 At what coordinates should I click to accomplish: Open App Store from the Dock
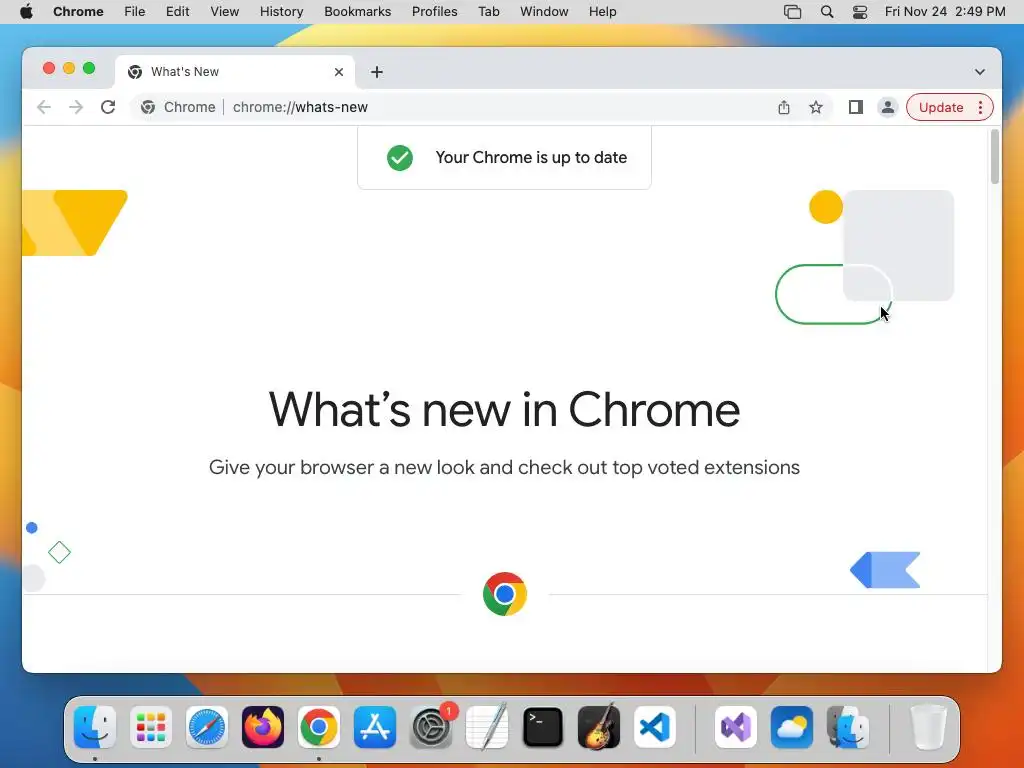[x=375, y=727]
